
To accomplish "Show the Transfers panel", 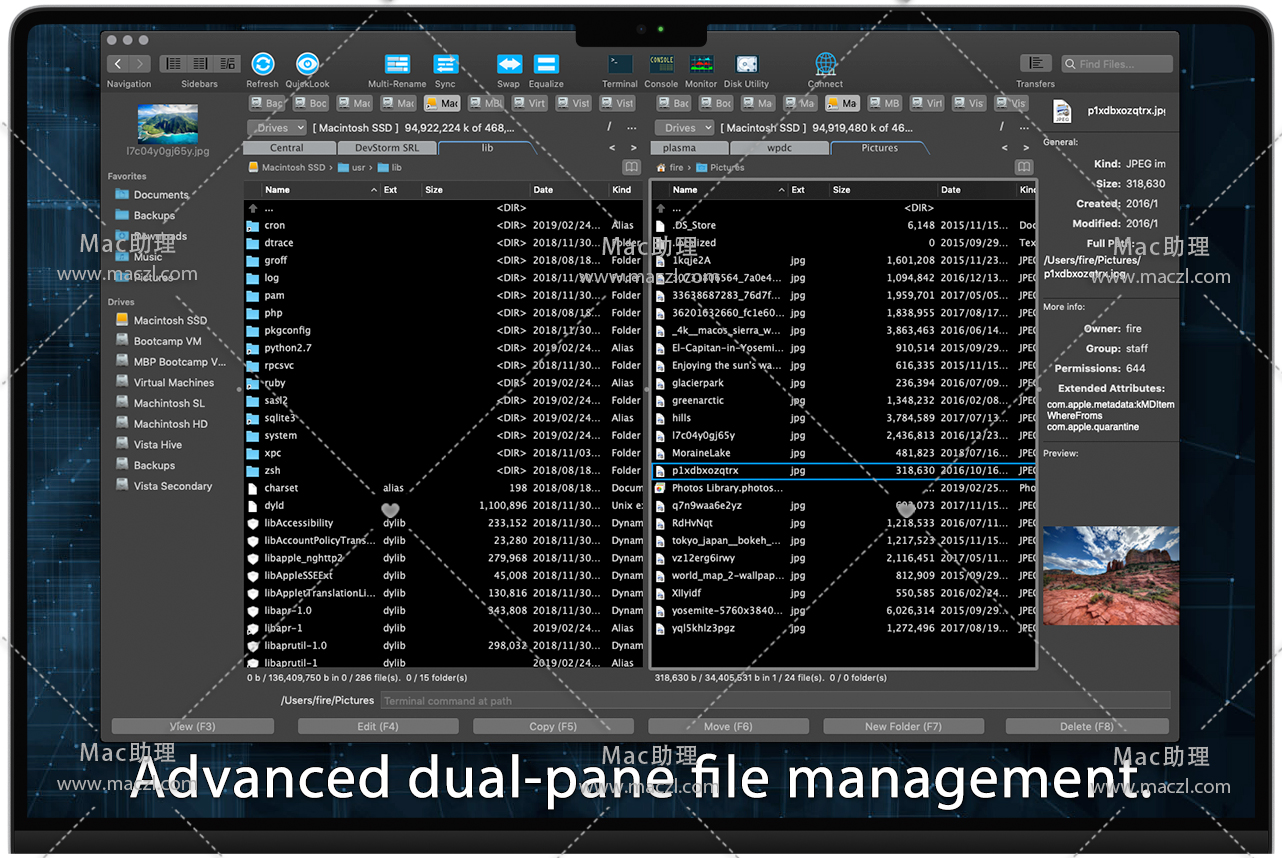I will click(1035, 63).
